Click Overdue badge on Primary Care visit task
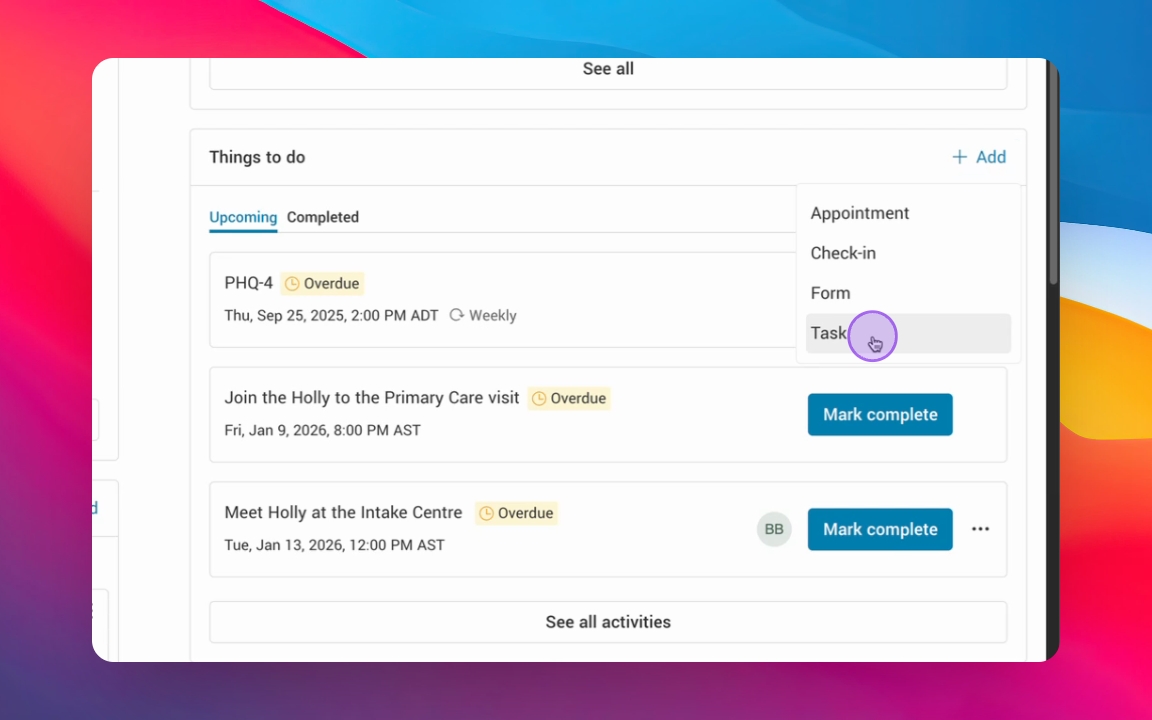 (x=569, y=398)
